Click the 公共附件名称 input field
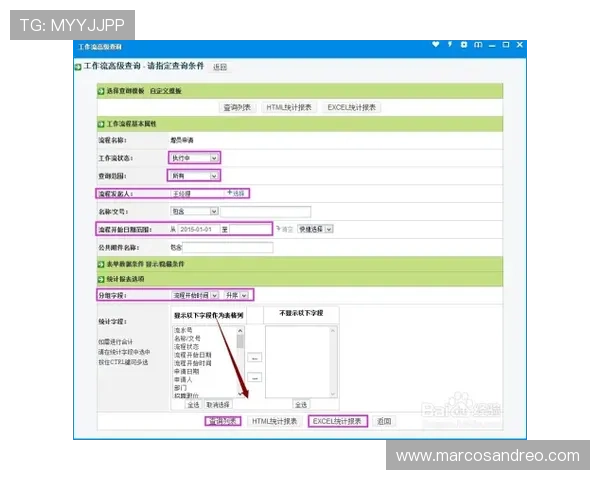The width and height of the screenshot is (600, 480). coord(228,248)
